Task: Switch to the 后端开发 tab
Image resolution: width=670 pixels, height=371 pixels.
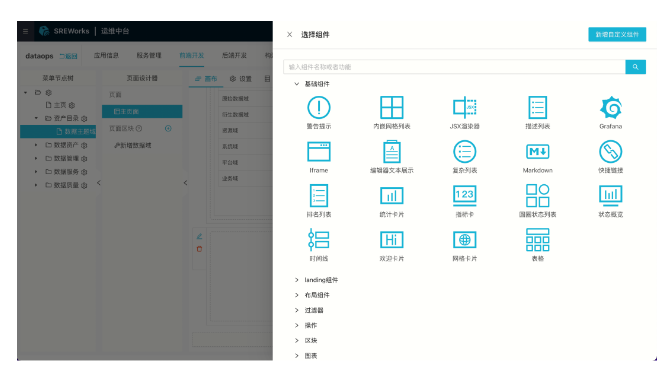Action: tap(234, 56)
